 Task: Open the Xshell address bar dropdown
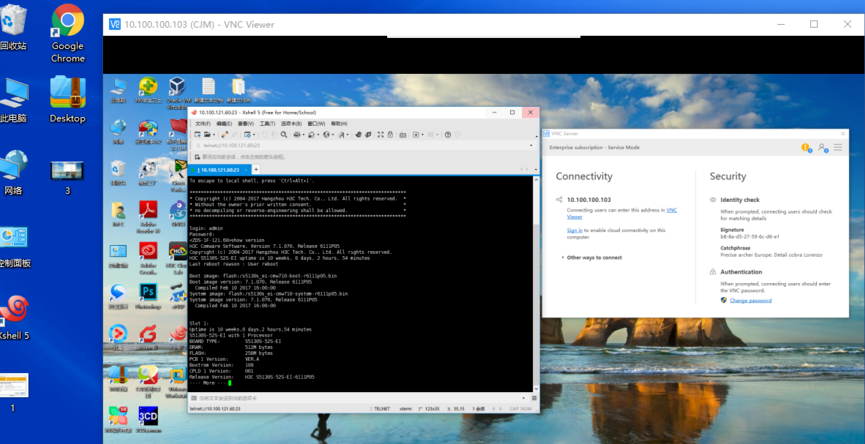point(532,145)
